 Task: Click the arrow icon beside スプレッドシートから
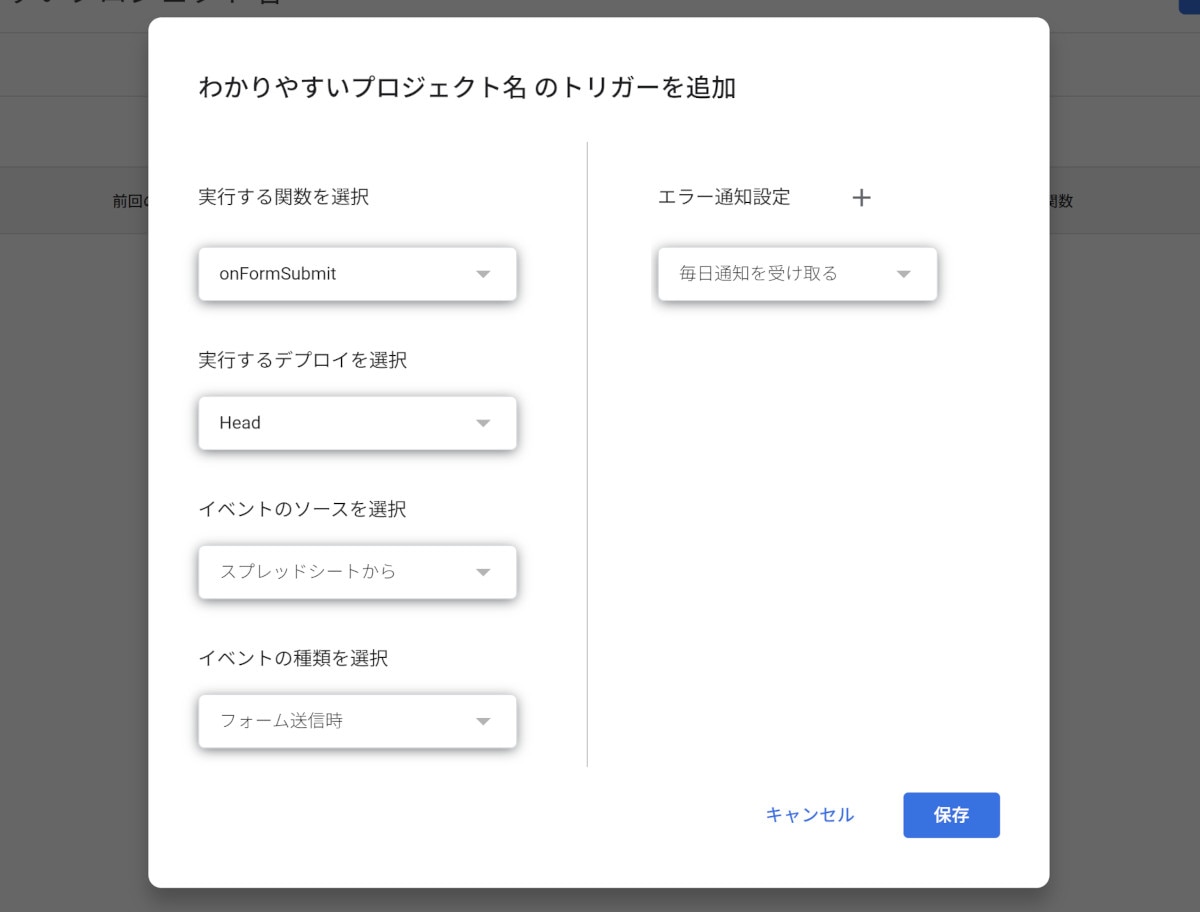483,572
